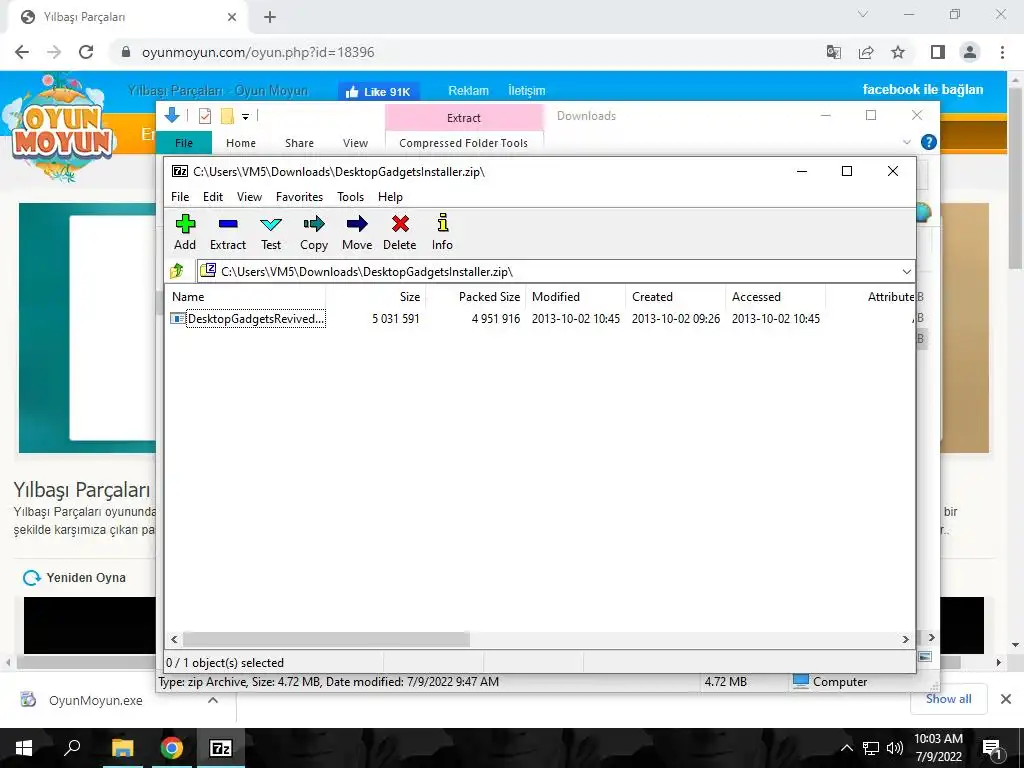
Task: Open Windows Start menu
Action: coord(24,748)
